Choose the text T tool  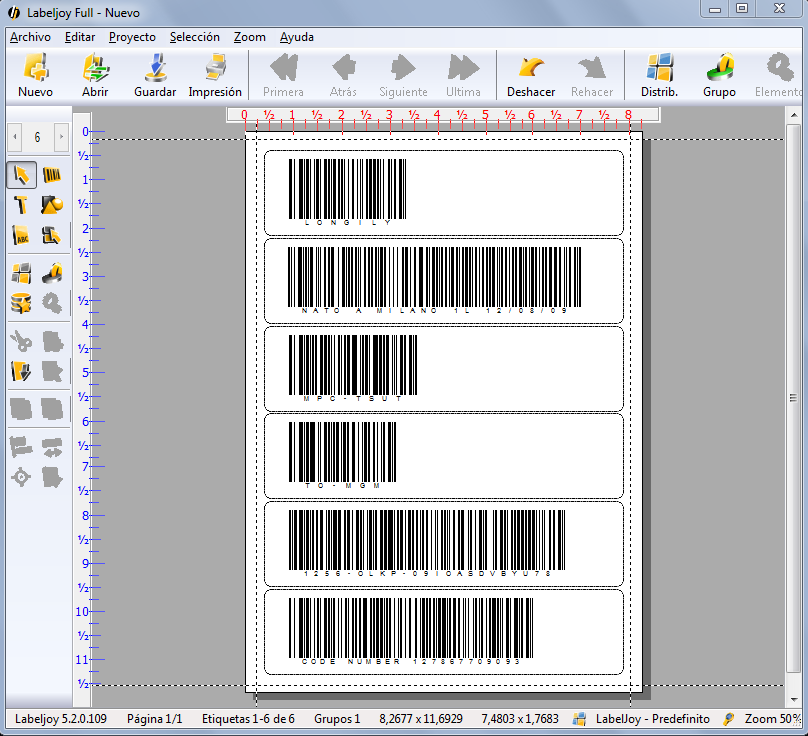point(22,205)
